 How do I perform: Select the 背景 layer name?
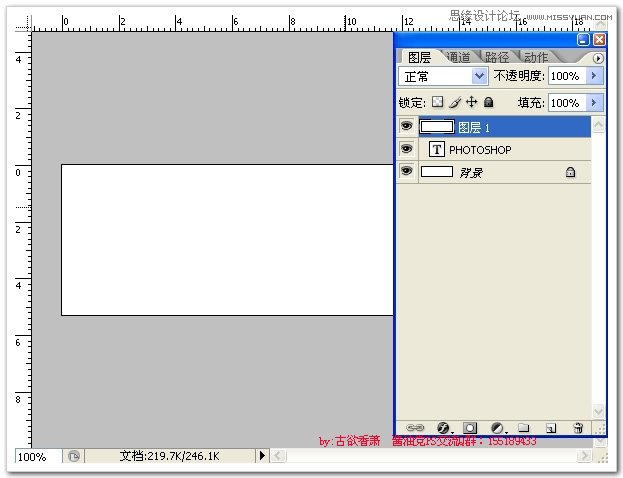point(471,172)
